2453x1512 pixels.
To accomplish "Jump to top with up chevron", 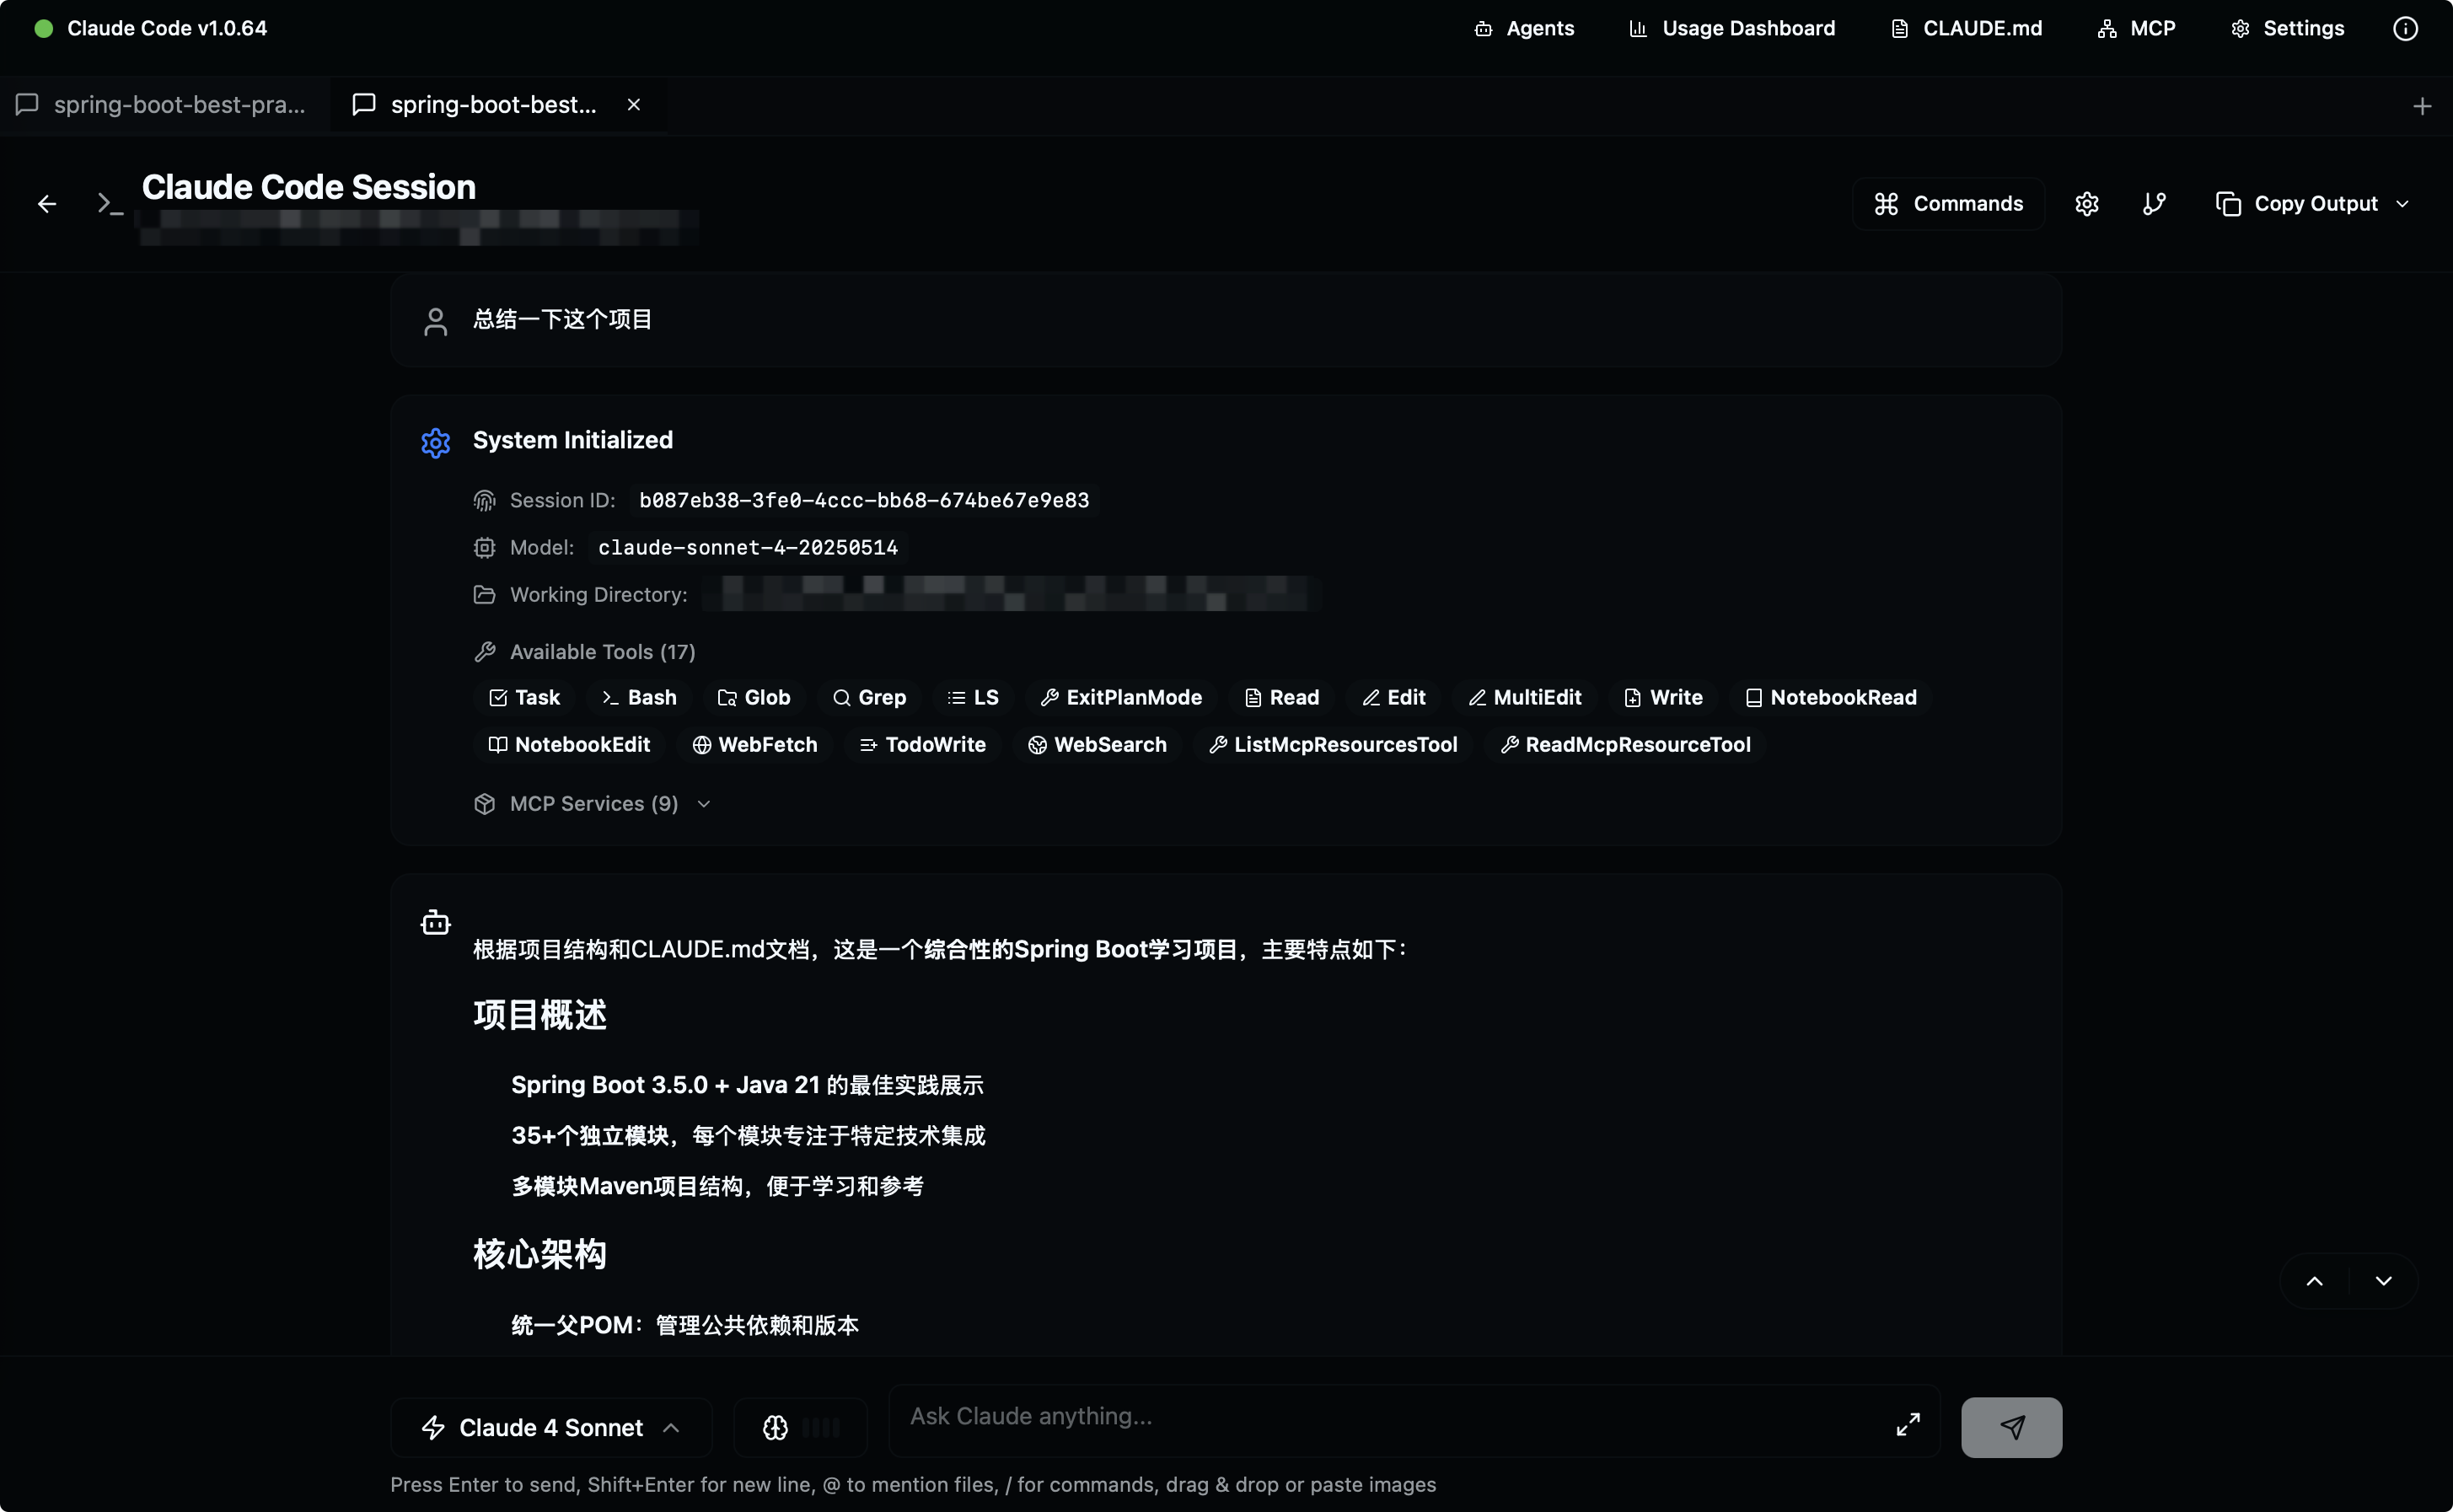I will coord(2314,1281).
